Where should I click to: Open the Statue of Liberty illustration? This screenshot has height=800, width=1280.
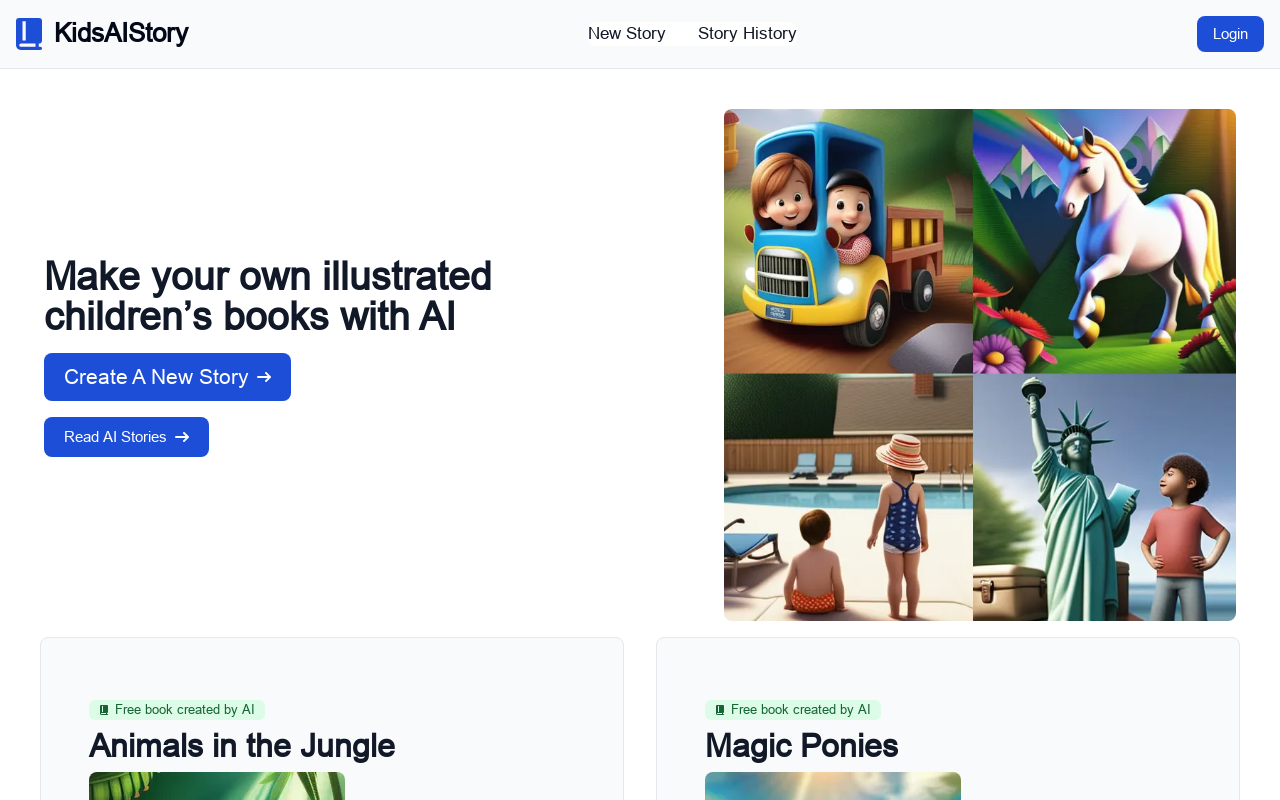[x=1104, y=497]
